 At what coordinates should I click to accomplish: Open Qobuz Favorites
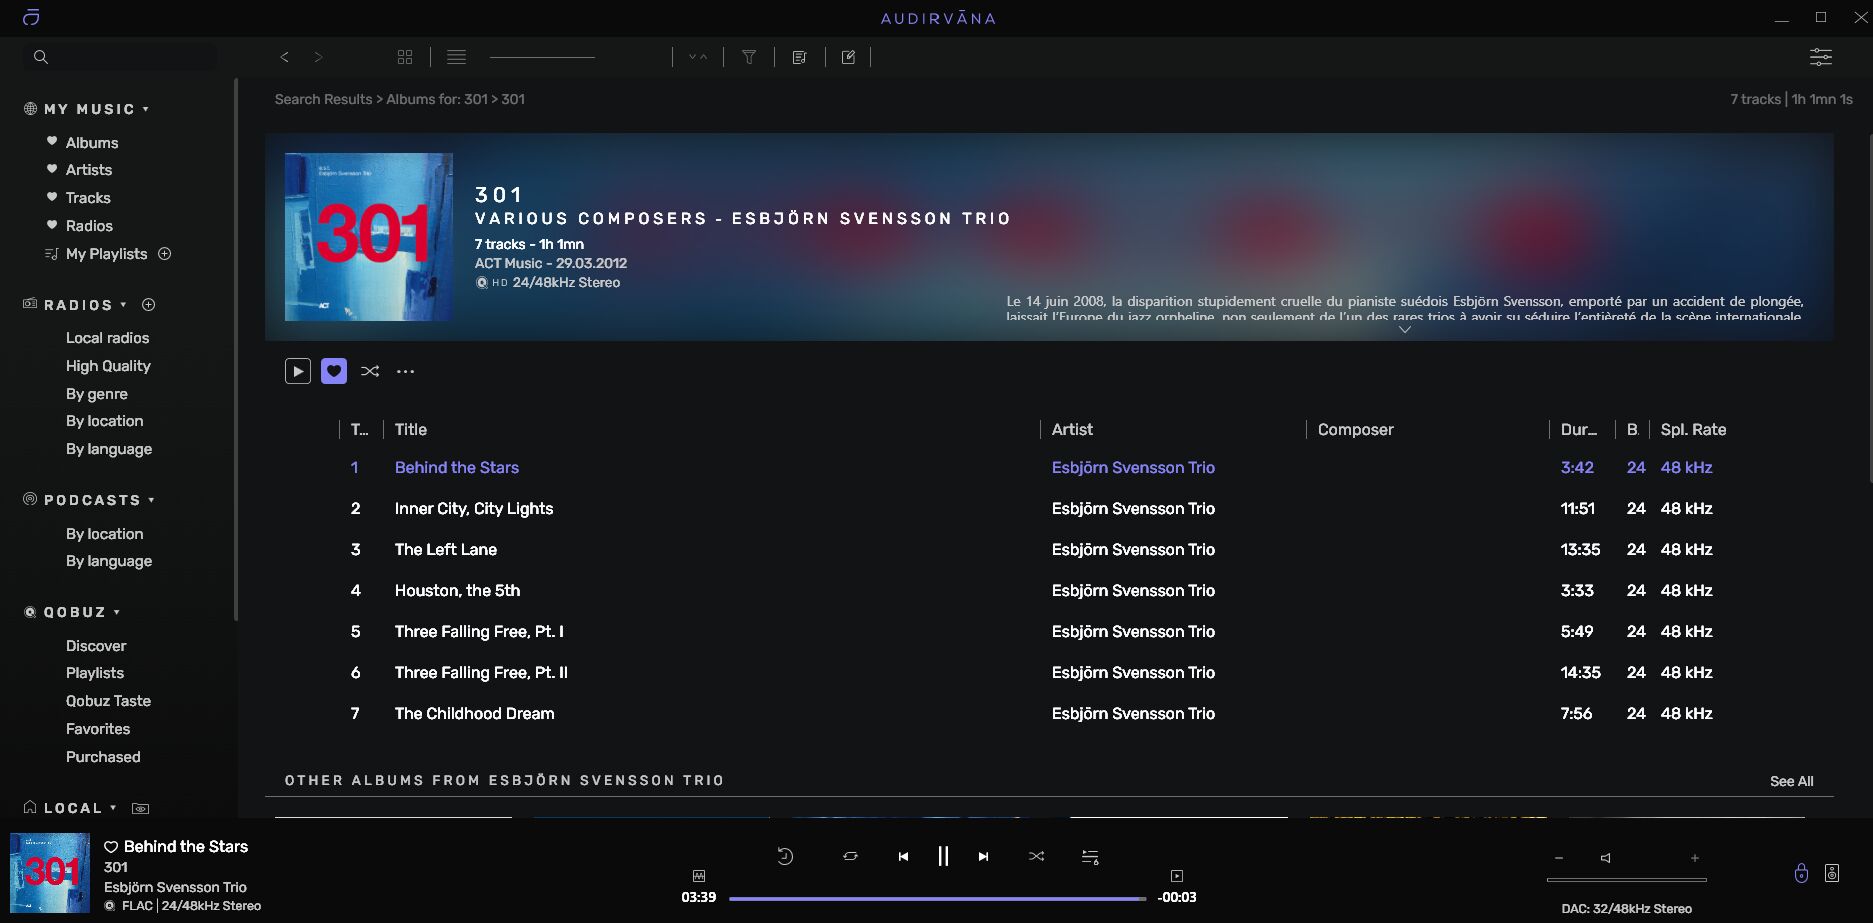pyautogui.click(x=98, y=729)
